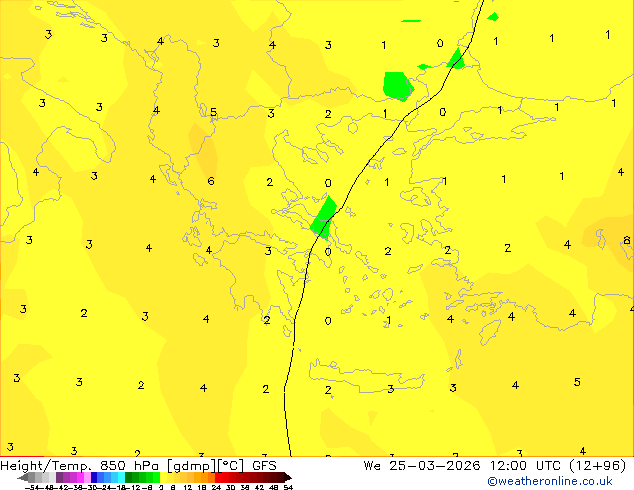Click the thin green strip at the top edge
The width and height of the screenshot is (634, 490).
[411, 20]
